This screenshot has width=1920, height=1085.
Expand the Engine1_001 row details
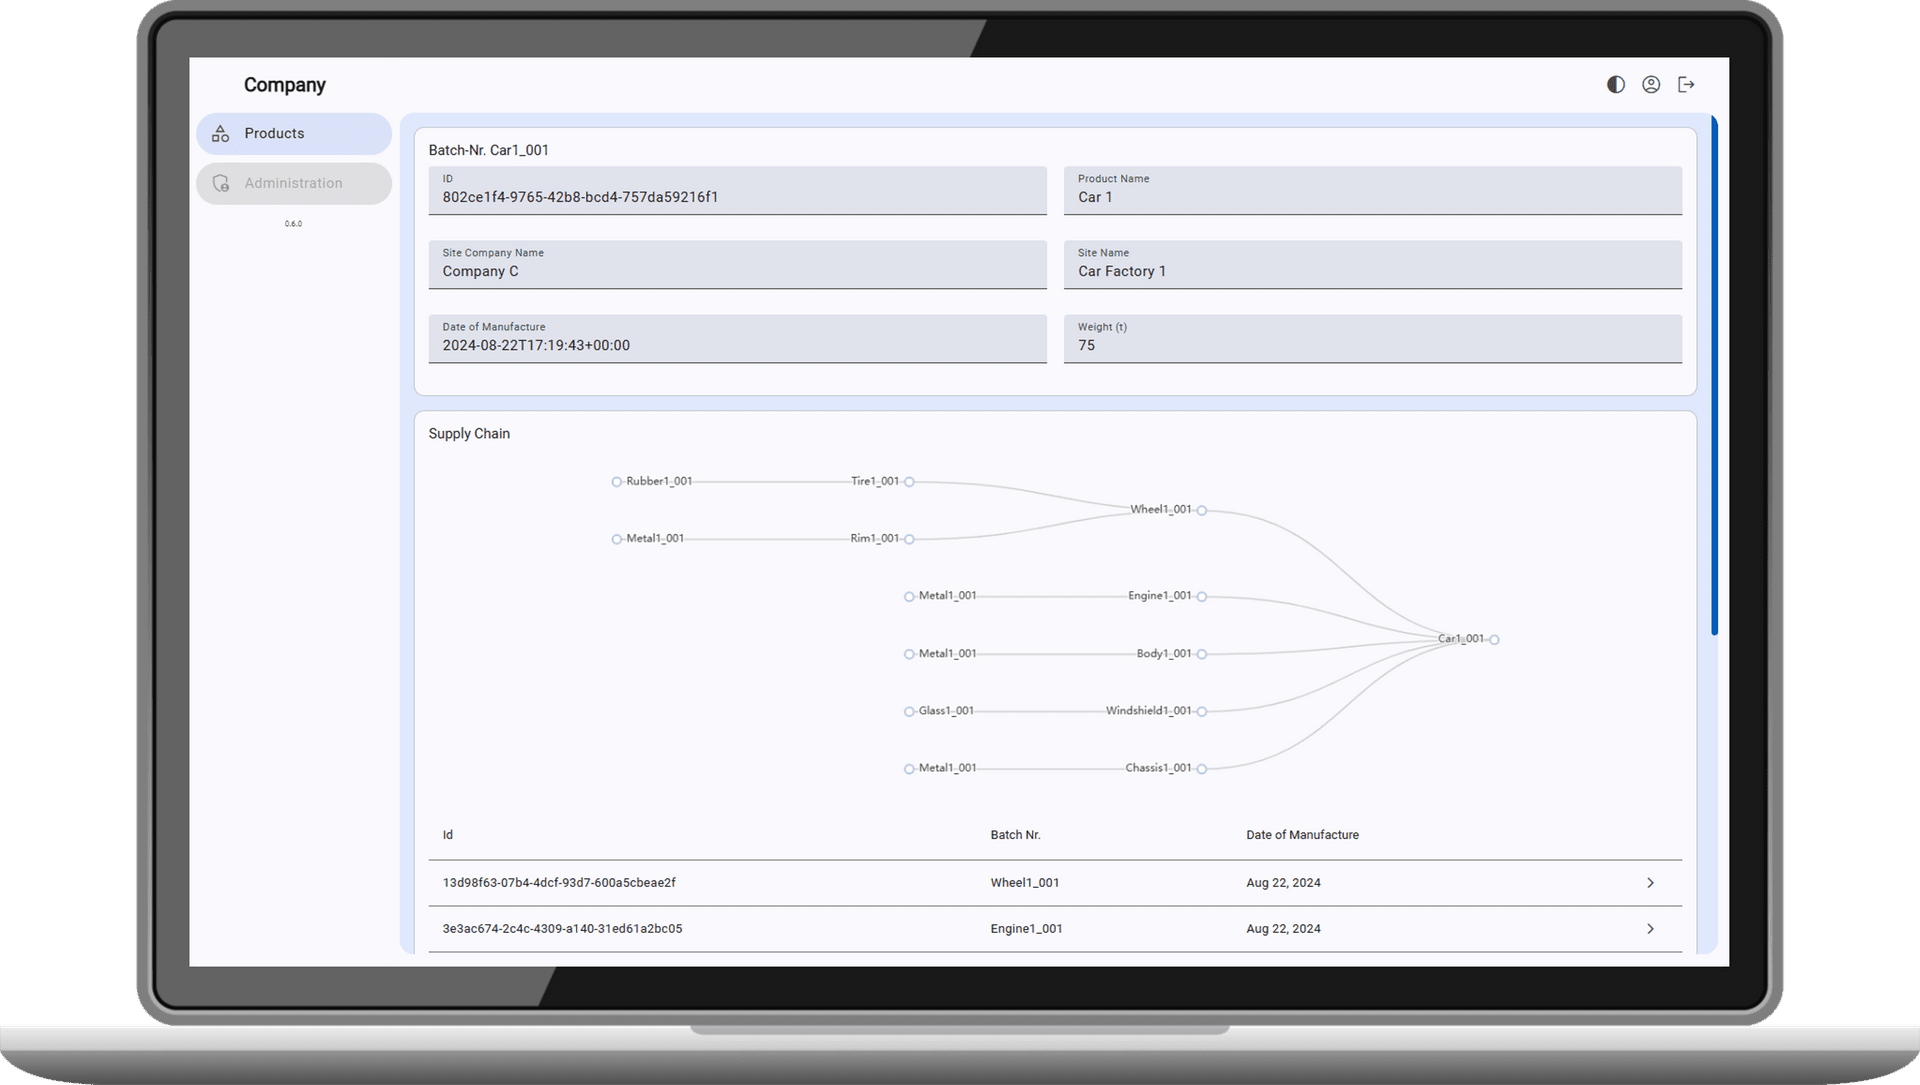1650,928
